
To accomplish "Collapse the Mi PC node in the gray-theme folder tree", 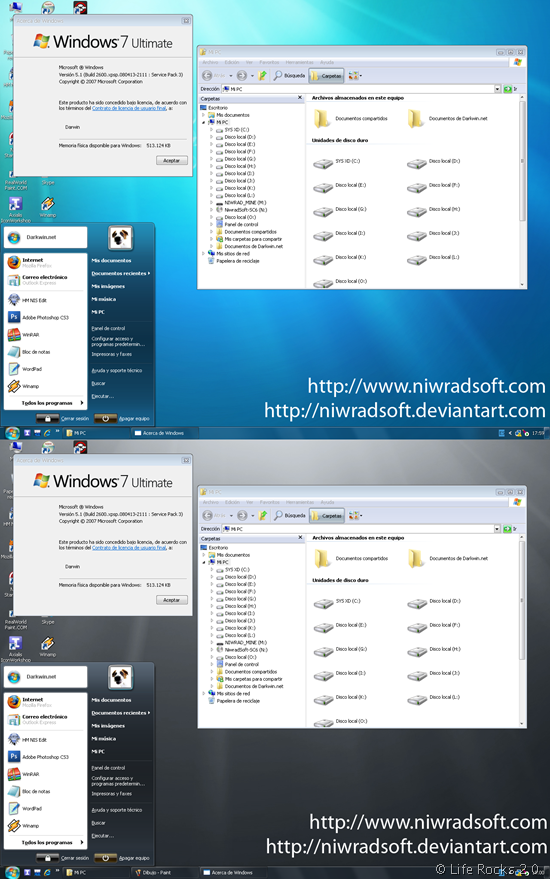I will (x=204, y=562).
